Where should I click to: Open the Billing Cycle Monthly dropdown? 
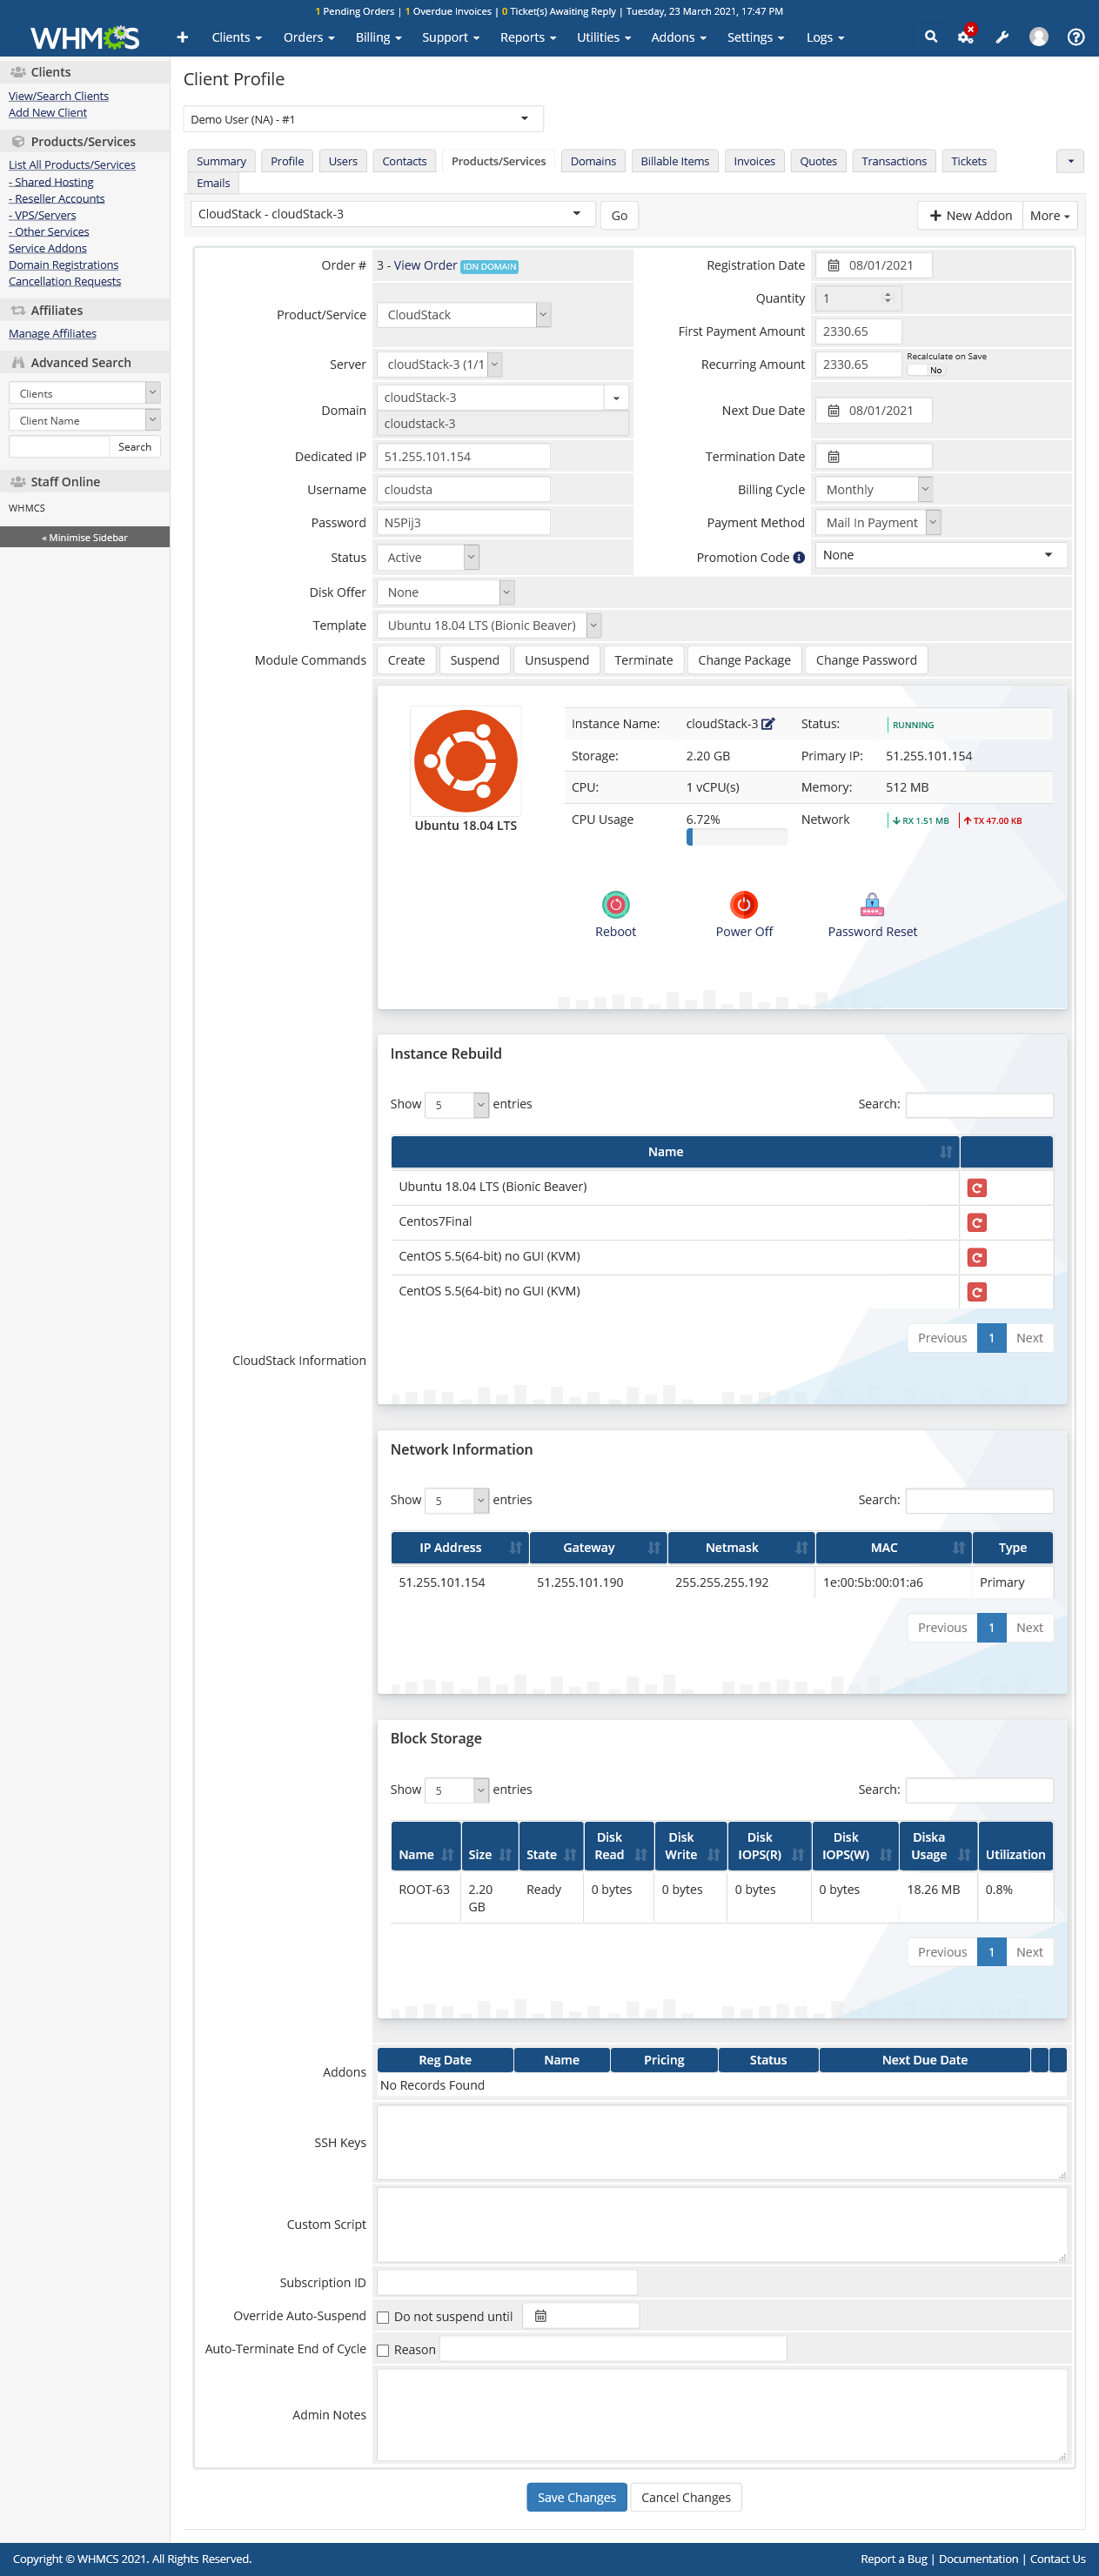click(x=874, y=490)
